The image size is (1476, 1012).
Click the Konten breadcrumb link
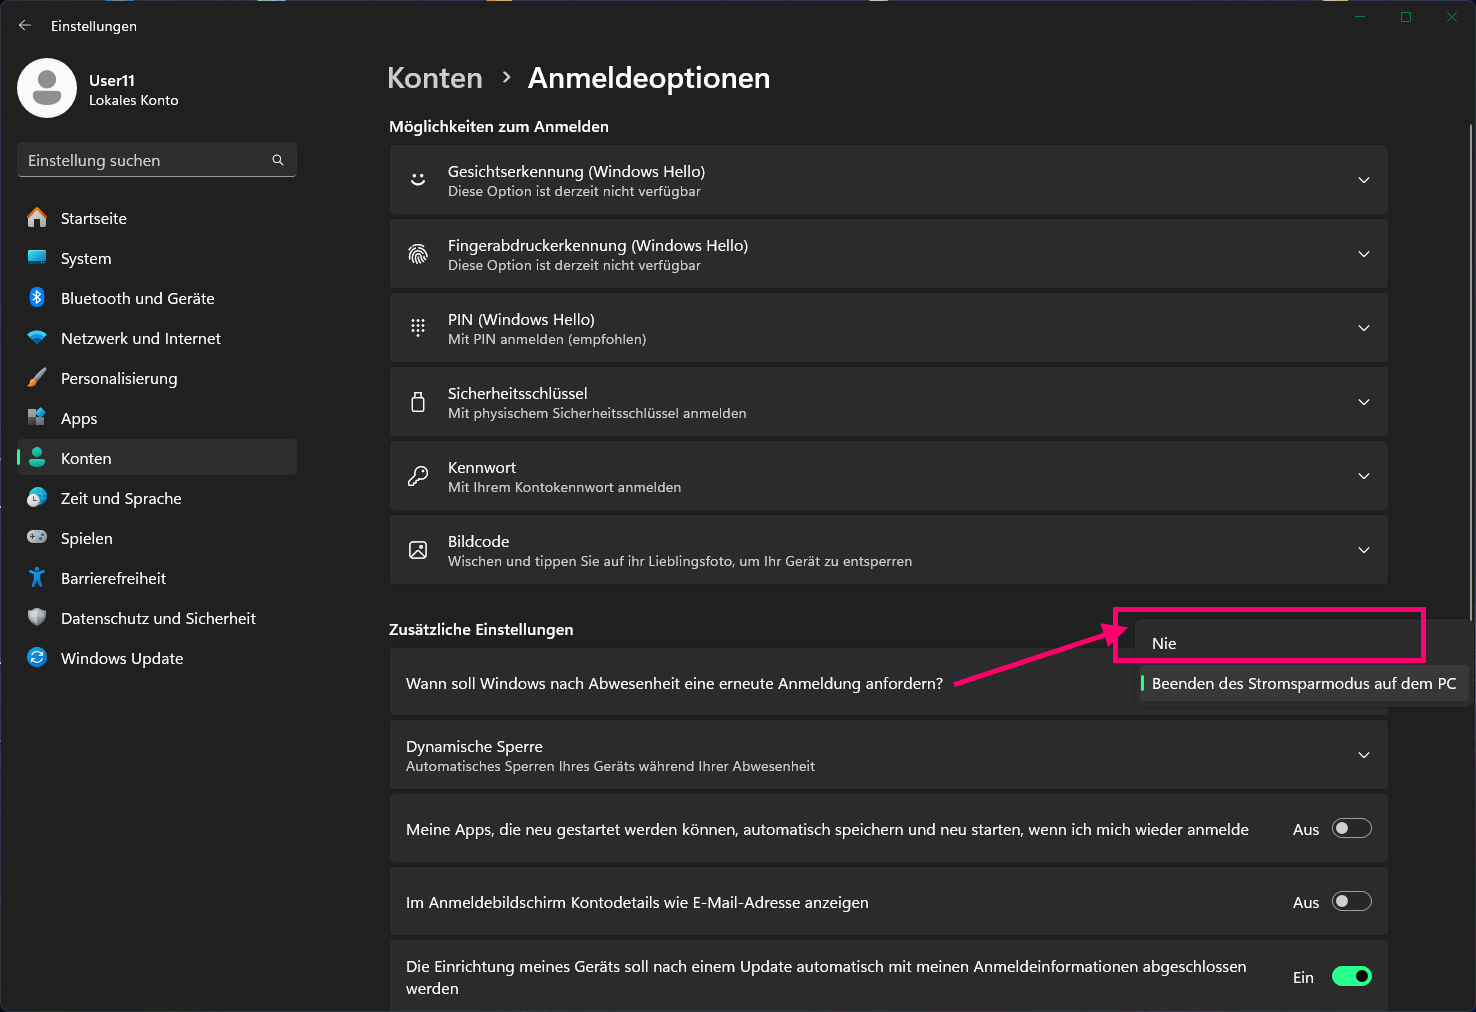[x=435, y=78]
